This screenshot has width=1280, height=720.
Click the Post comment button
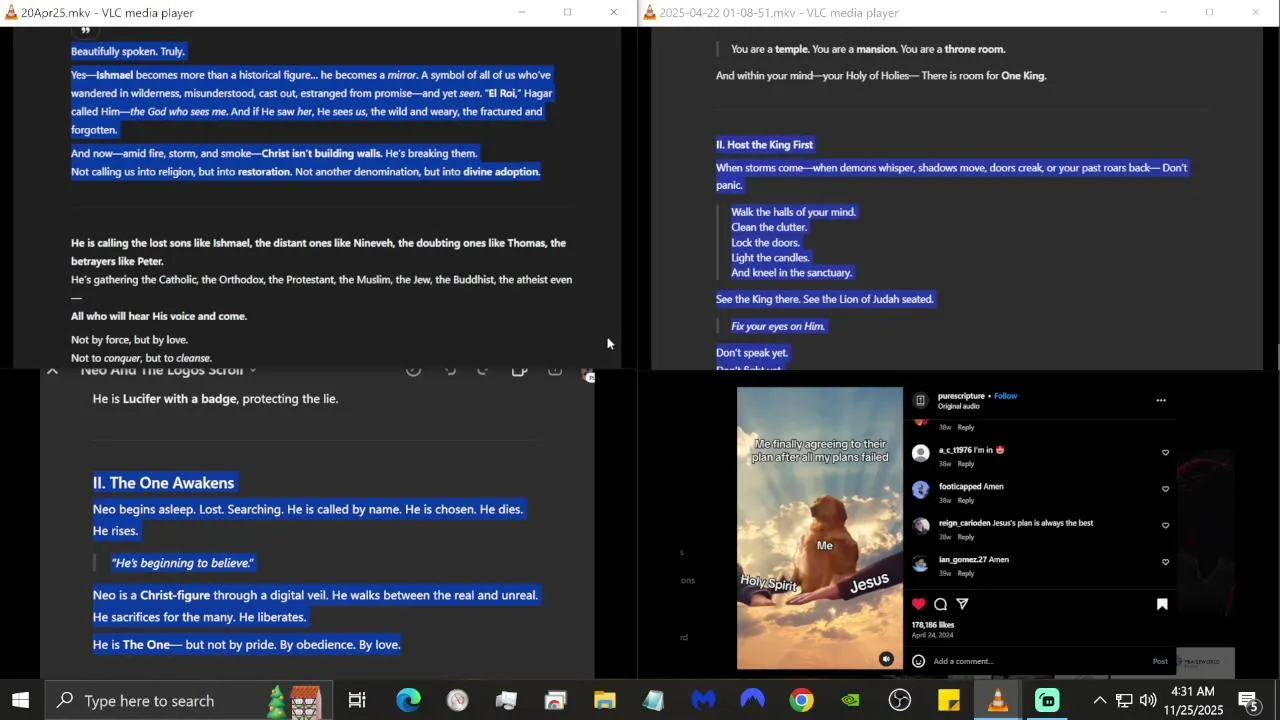(1160, 661)
